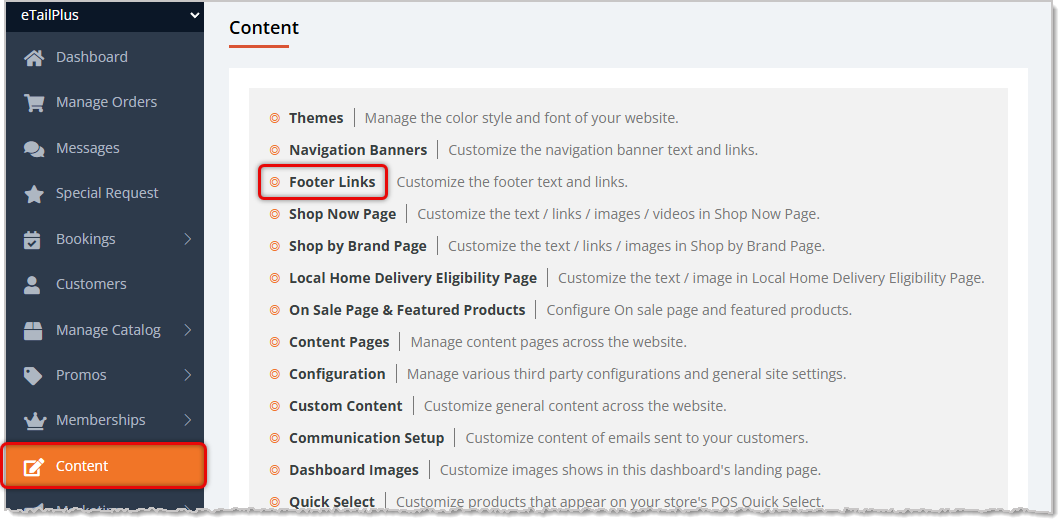This screenshot has width=1063, height=526.
Task: Open the Footer Links link
Action: click(x=332, y=182)
